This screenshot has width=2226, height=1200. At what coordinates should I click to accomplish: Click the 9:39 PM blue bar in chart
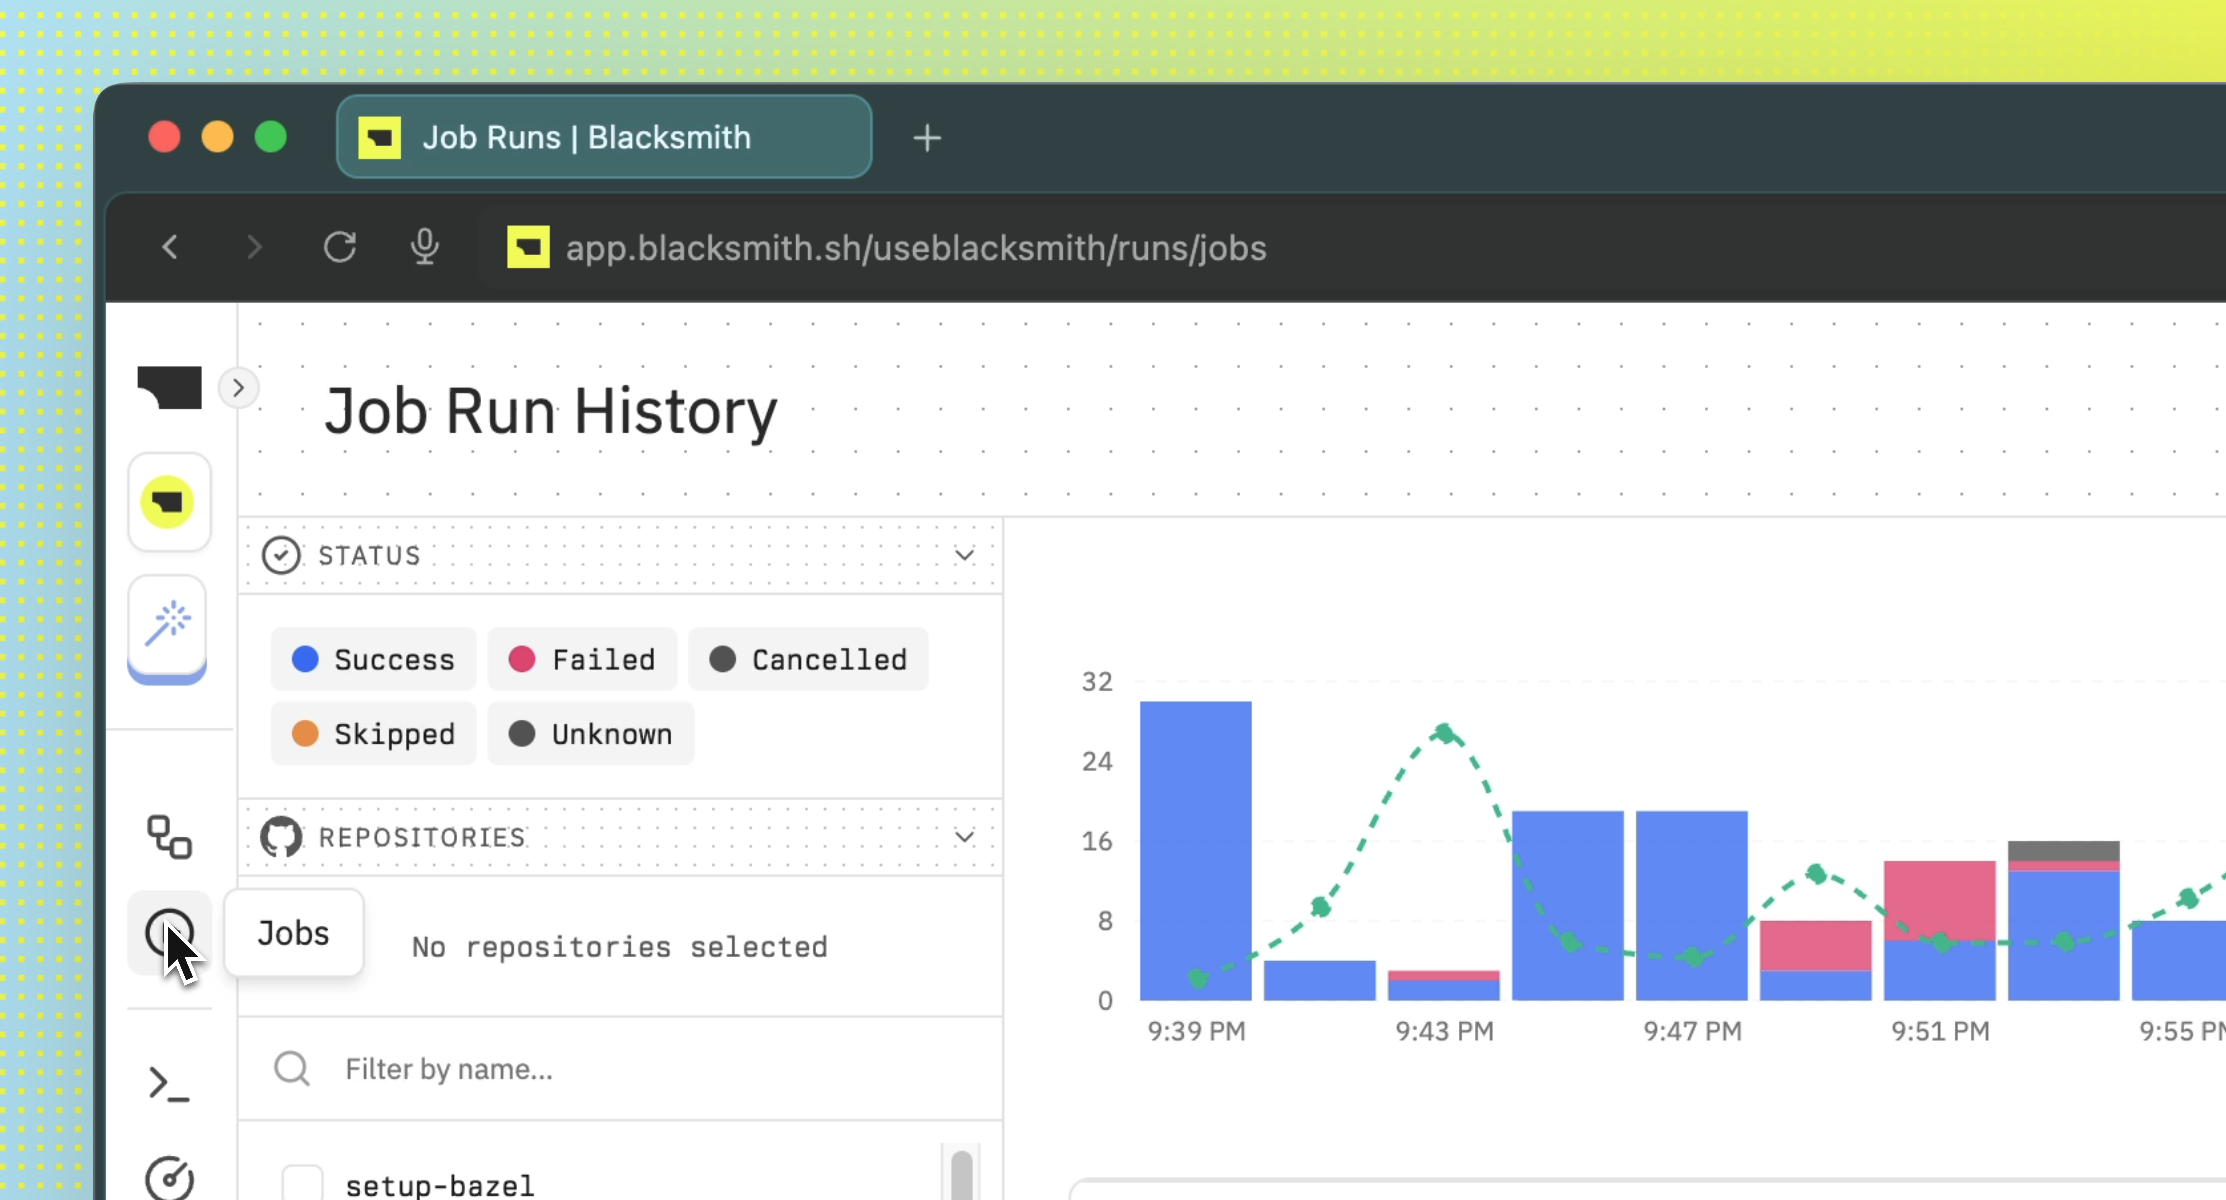coord(1195,850)
